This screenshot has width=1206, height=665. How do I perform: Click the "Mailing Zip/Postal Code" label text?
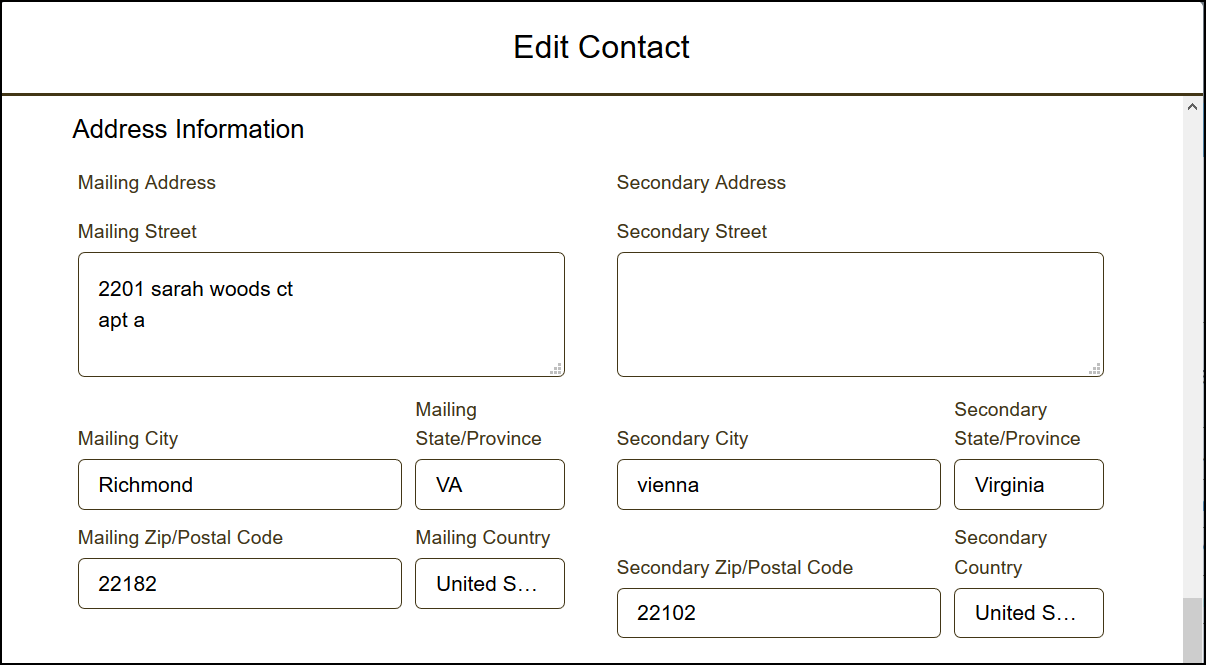(x=180, y=538)
